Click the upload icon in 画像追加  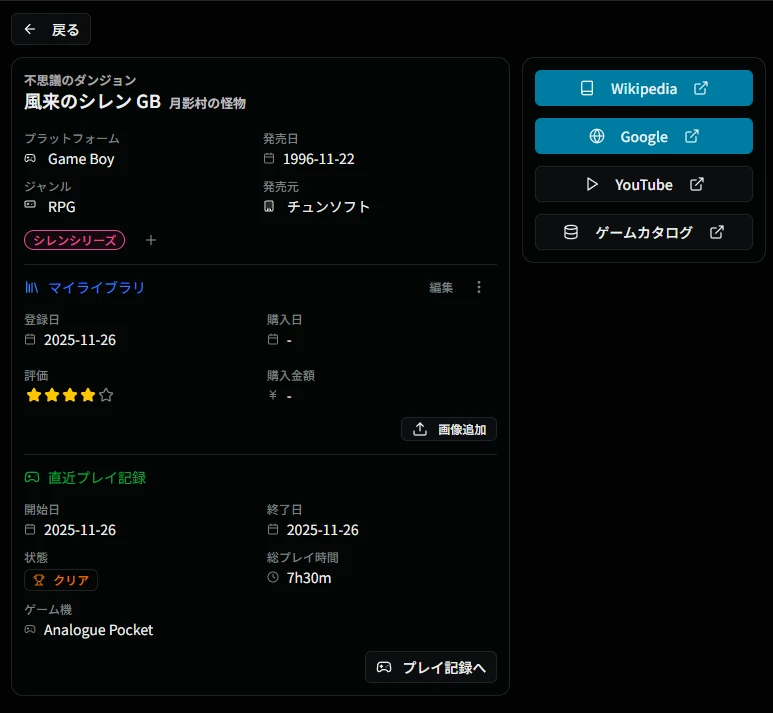click(x=420, y=429)
